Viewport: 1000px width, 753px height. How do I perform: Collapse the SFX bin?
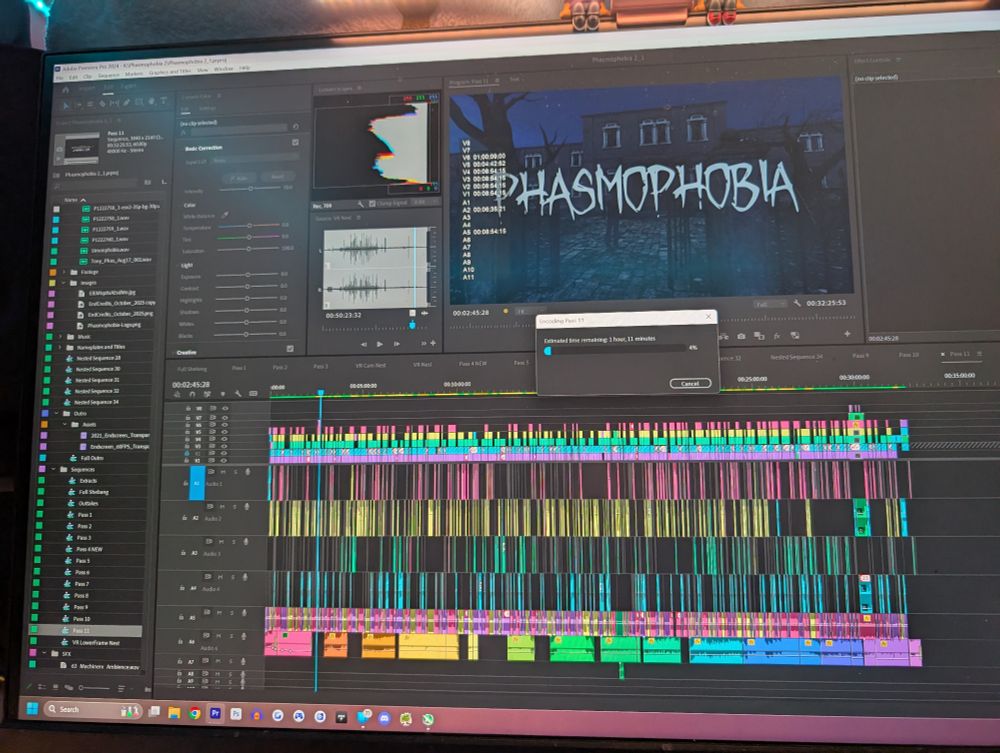[x=44, y=654]
